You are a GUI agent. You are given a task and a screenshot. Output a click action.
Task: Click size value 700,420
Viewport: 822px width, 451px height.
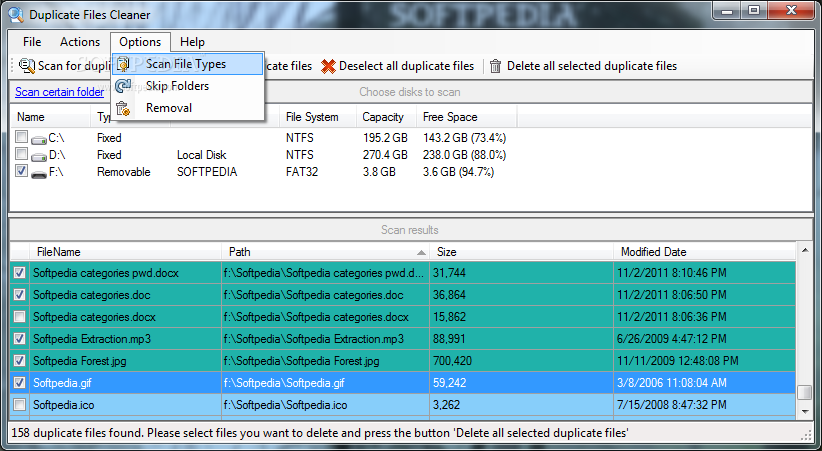pyautogui.click(x=452, y=361)
